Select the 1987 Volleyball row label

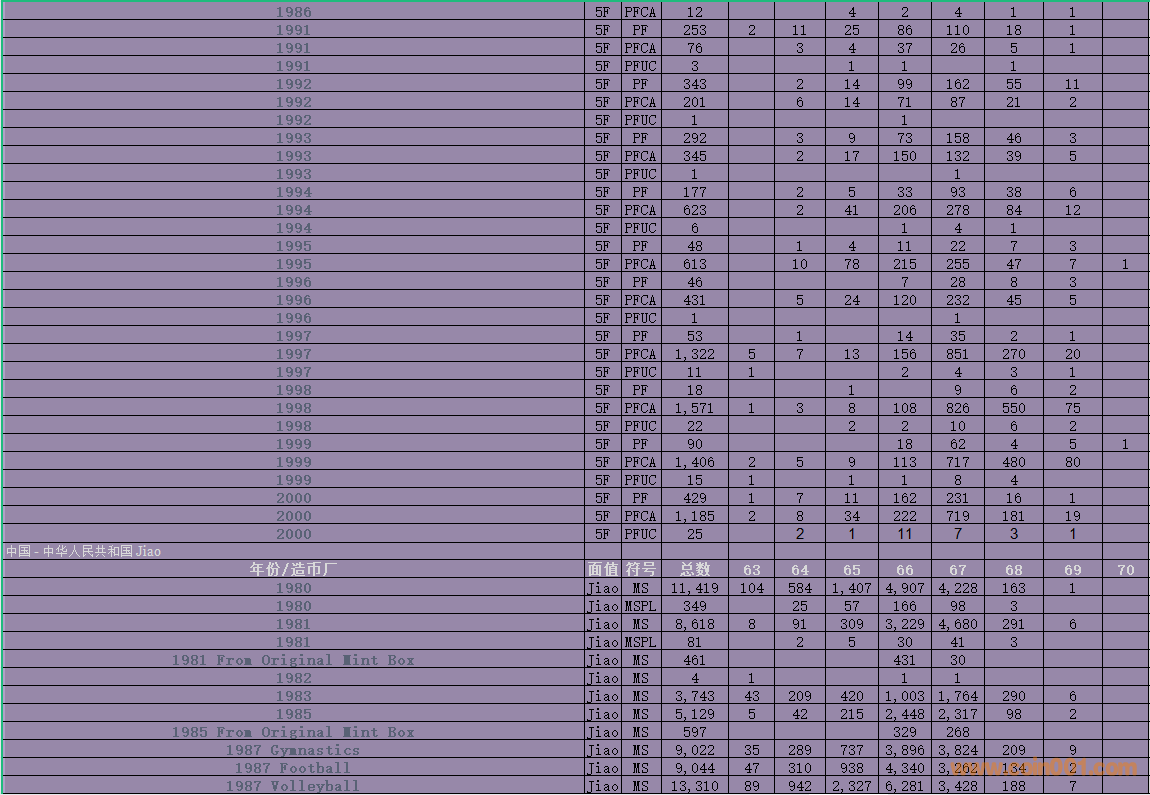click(293, 786)
